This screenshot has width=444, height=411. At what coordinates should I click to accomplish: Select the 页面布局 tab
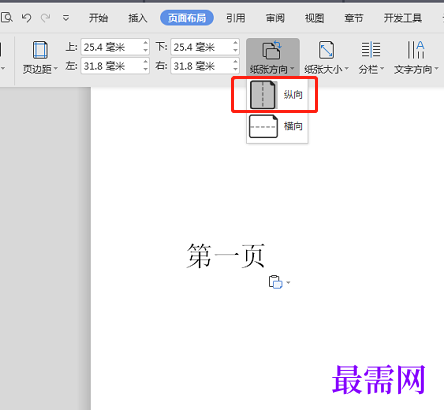tap(187, 18)
